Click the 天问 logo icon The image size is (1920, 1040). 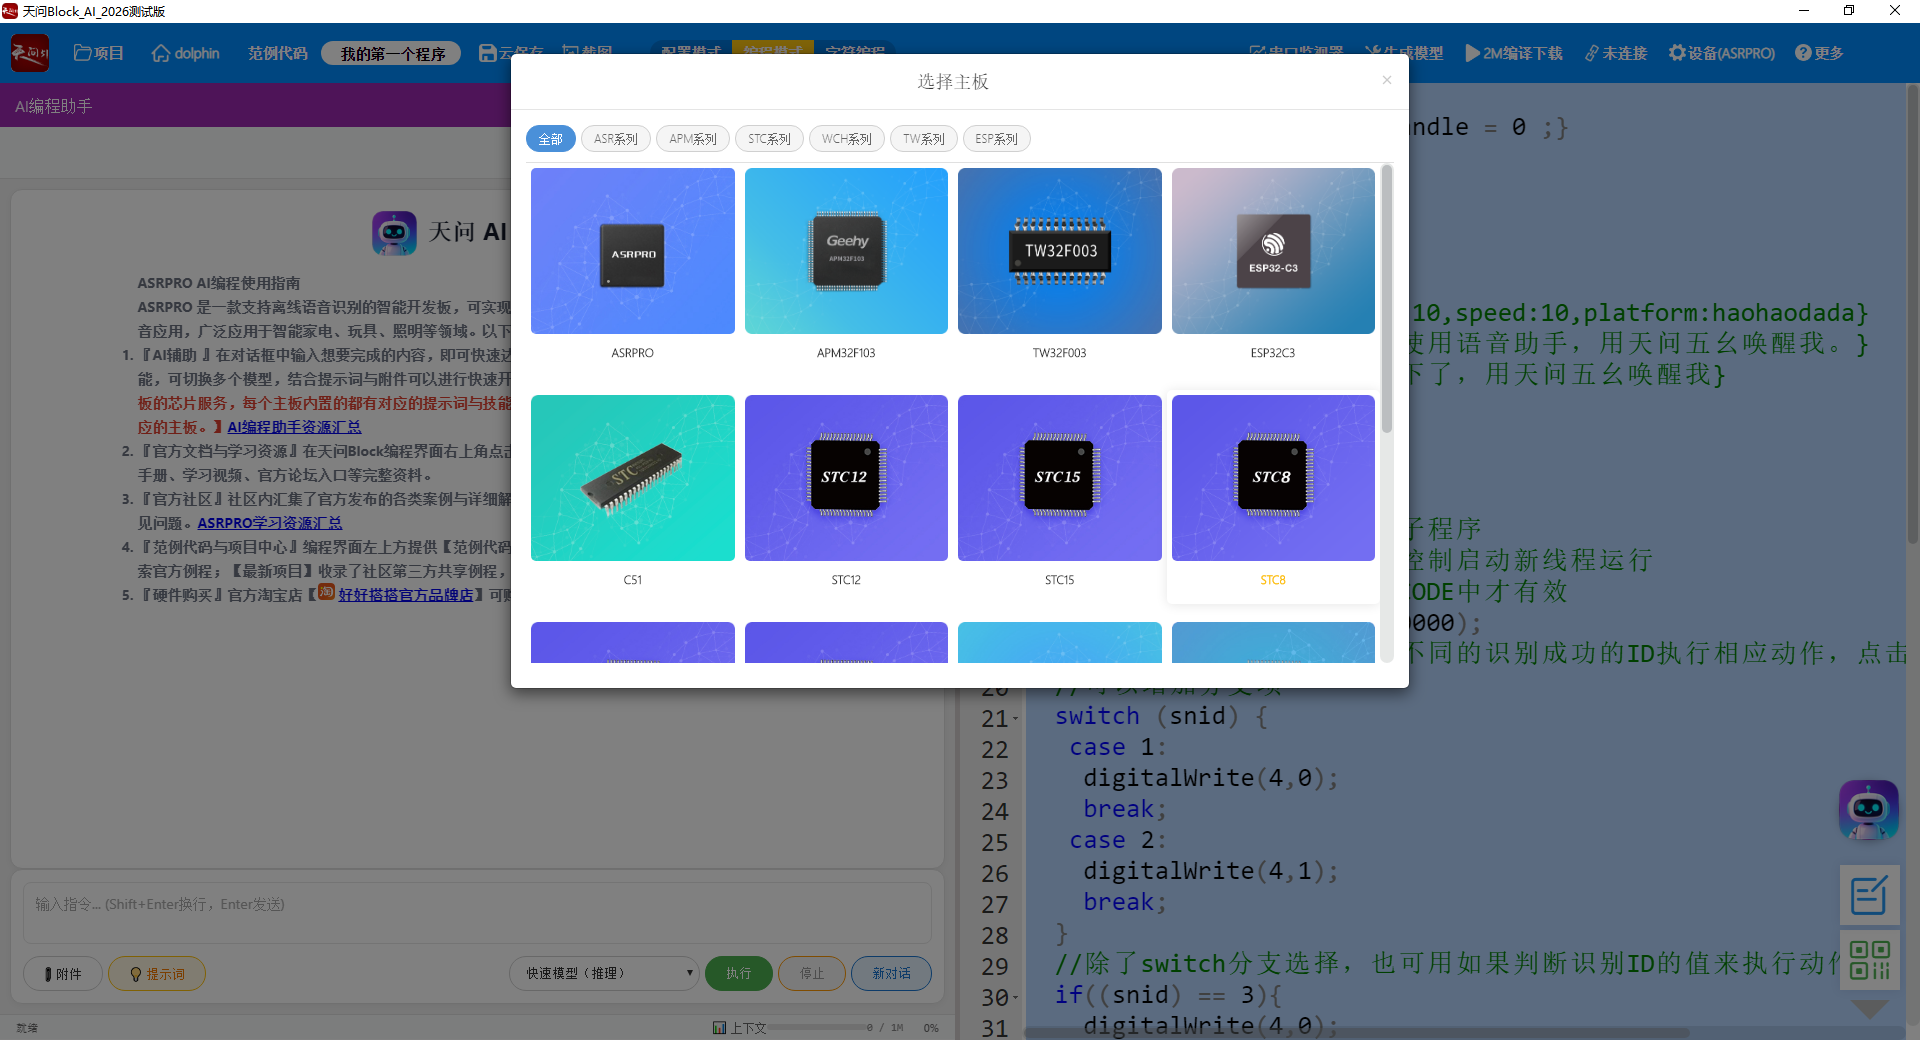click(x=30, y=53)
